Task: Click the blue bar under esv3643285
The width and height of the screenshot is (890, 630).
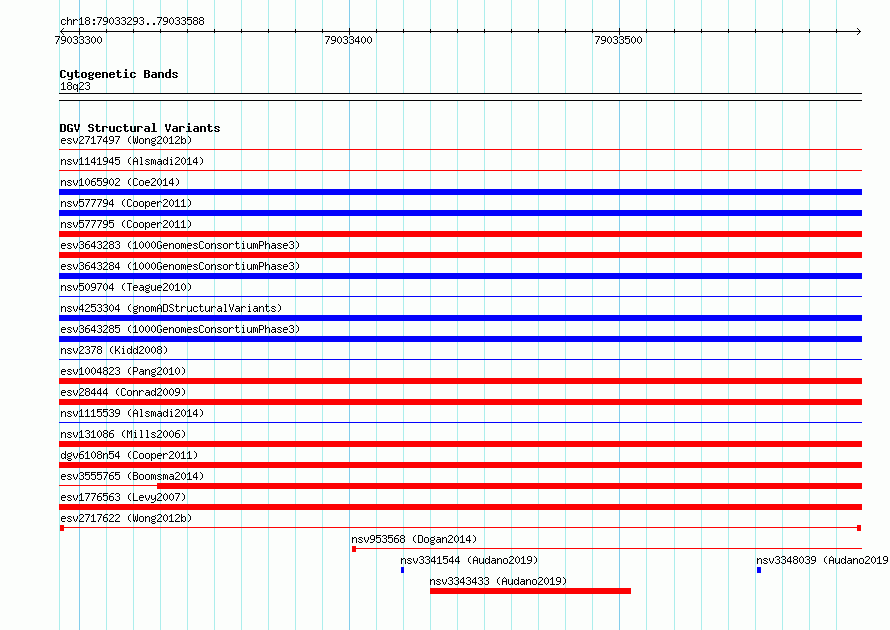Action: pyautogui.click(x=460, y=339)
